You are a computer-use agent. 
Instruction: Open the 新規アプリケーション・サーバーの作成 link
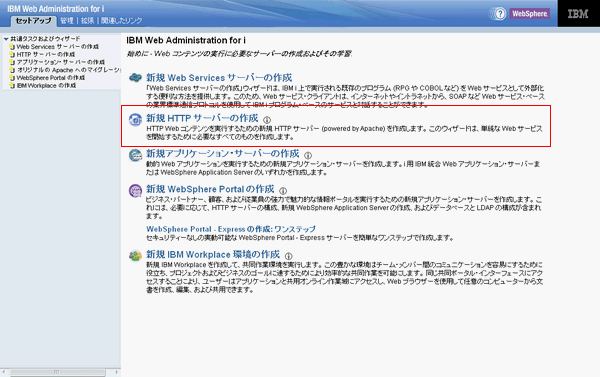[222, 154]
